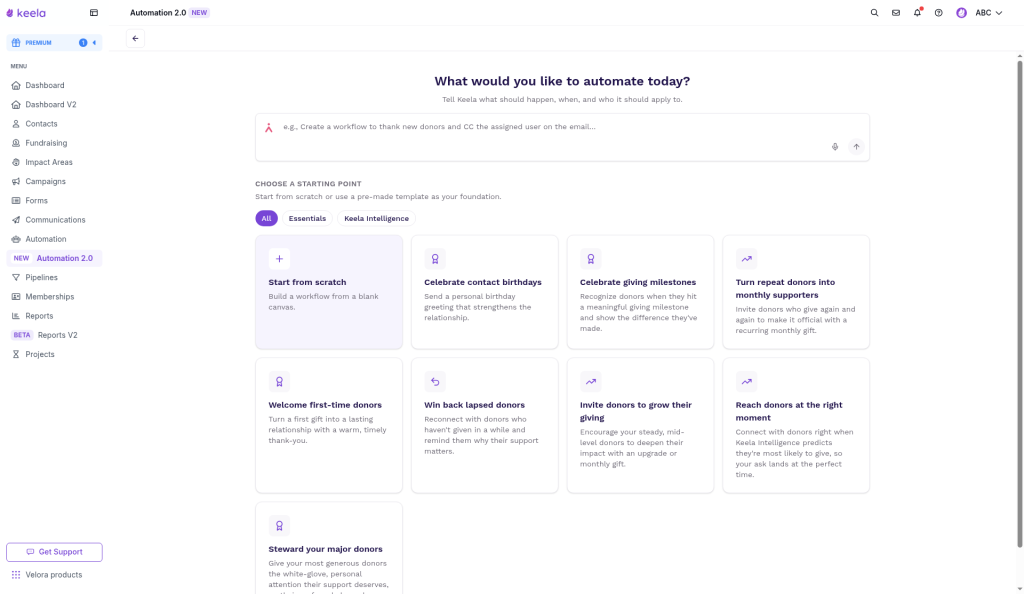Click the Invite donors trend arrow icon
Screen dimensions: 1024x594
[x=590, y=382]
